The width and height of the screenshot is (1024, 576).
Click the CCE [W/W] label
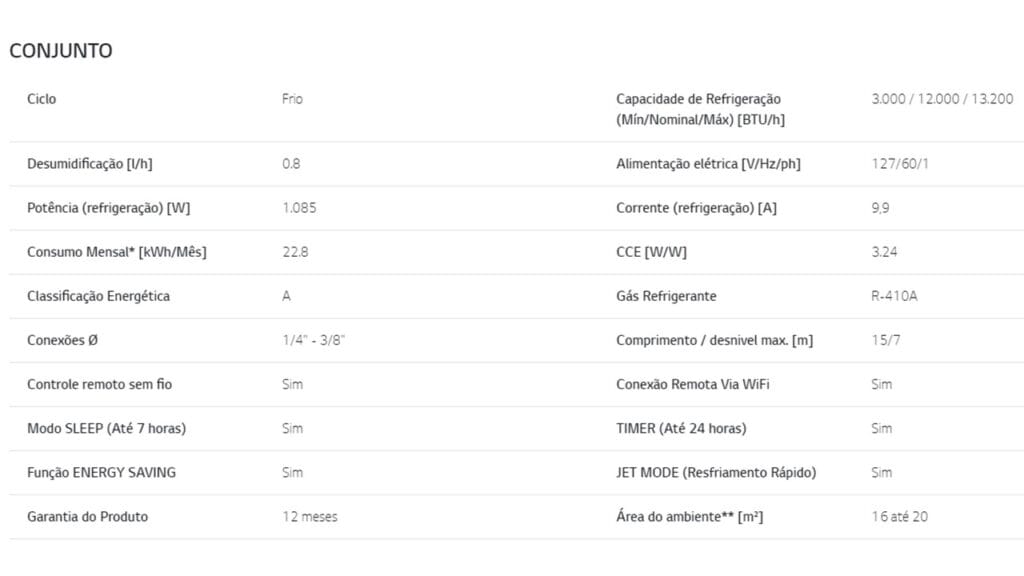pyautogui.click(x=652, y=252)
